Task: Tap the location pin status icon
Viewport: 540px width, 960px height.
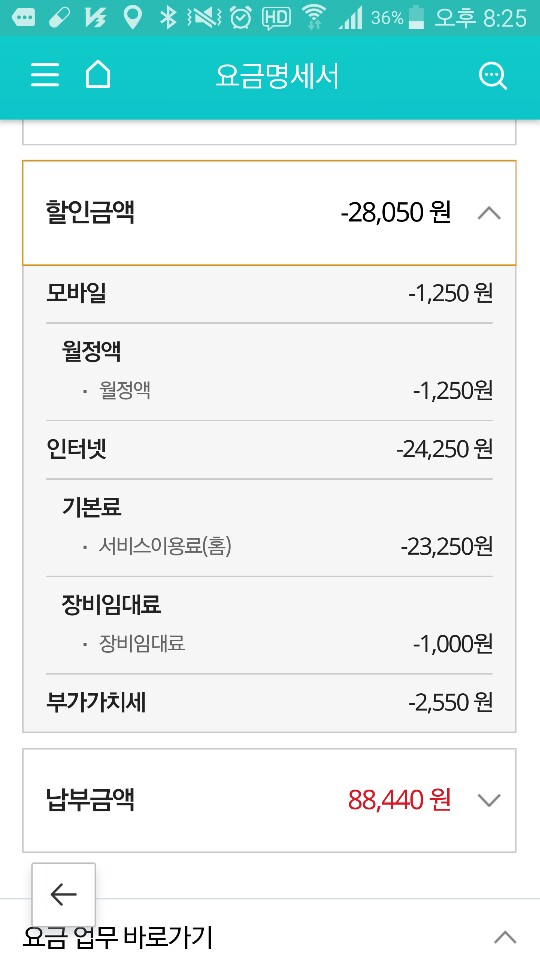Action: pyautogui.click(x=131, y=18)
